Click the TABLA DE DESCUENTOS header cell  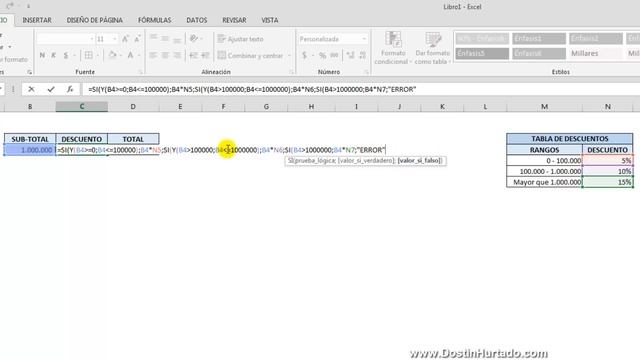tap(570, 139)
